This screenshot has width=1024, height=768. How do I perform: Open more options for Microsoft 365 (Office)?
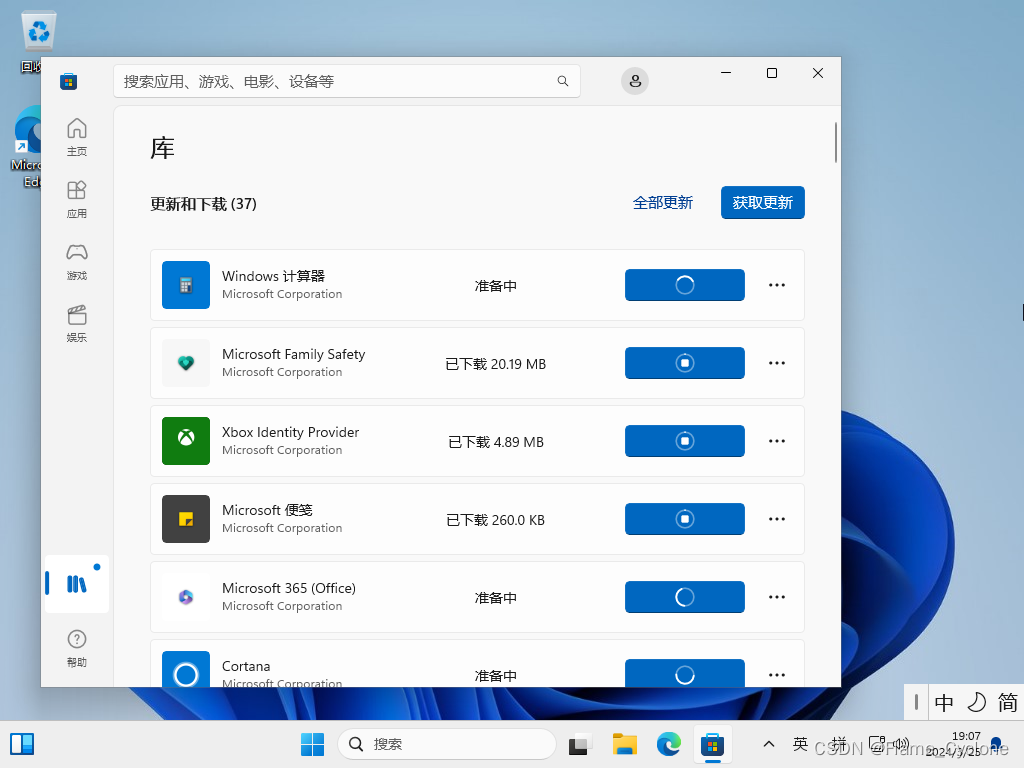point(776,597)
